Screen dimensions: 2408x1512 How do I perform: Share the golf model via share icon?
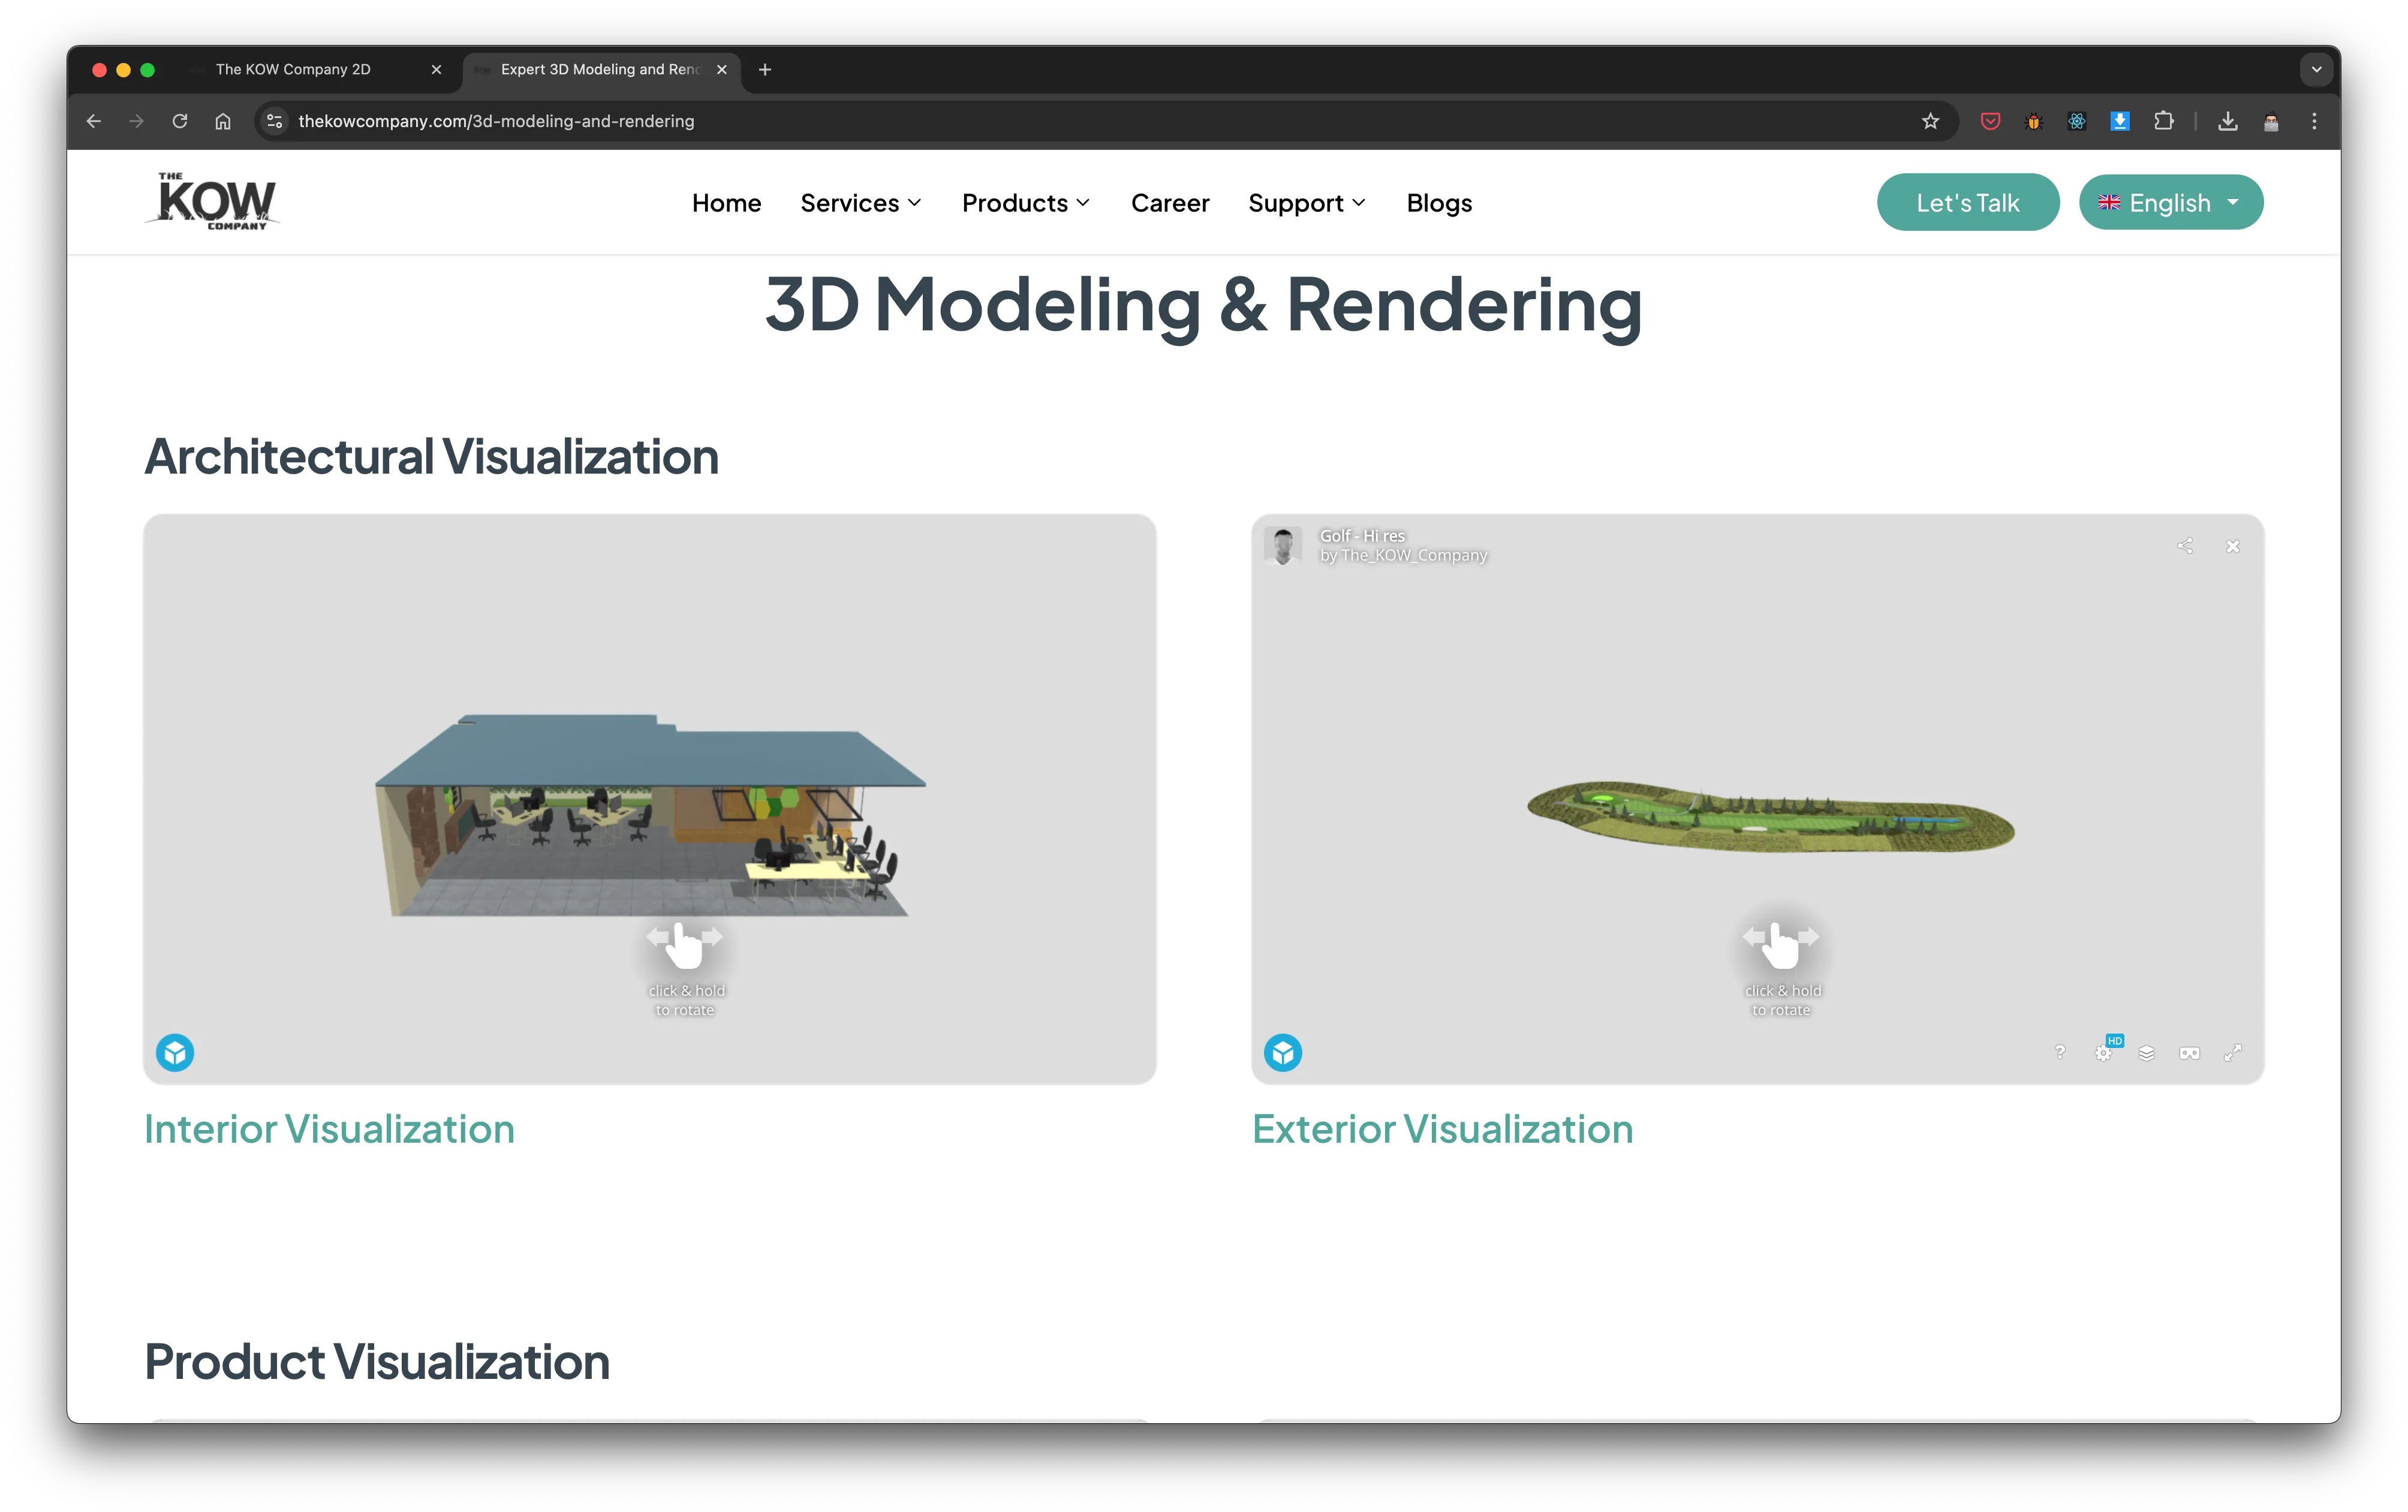(x=2185, y=546)
